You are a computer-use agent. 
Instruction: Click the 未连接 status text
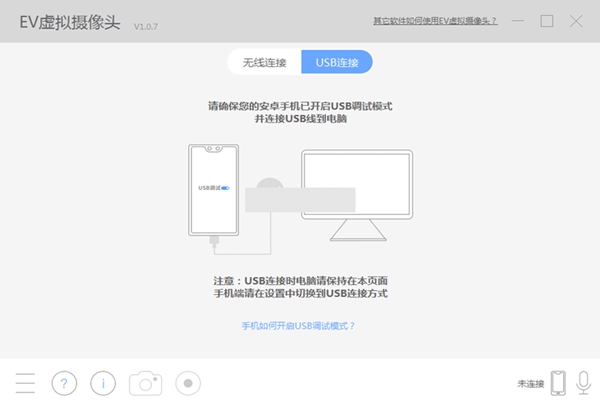click(x=530, y=384)
